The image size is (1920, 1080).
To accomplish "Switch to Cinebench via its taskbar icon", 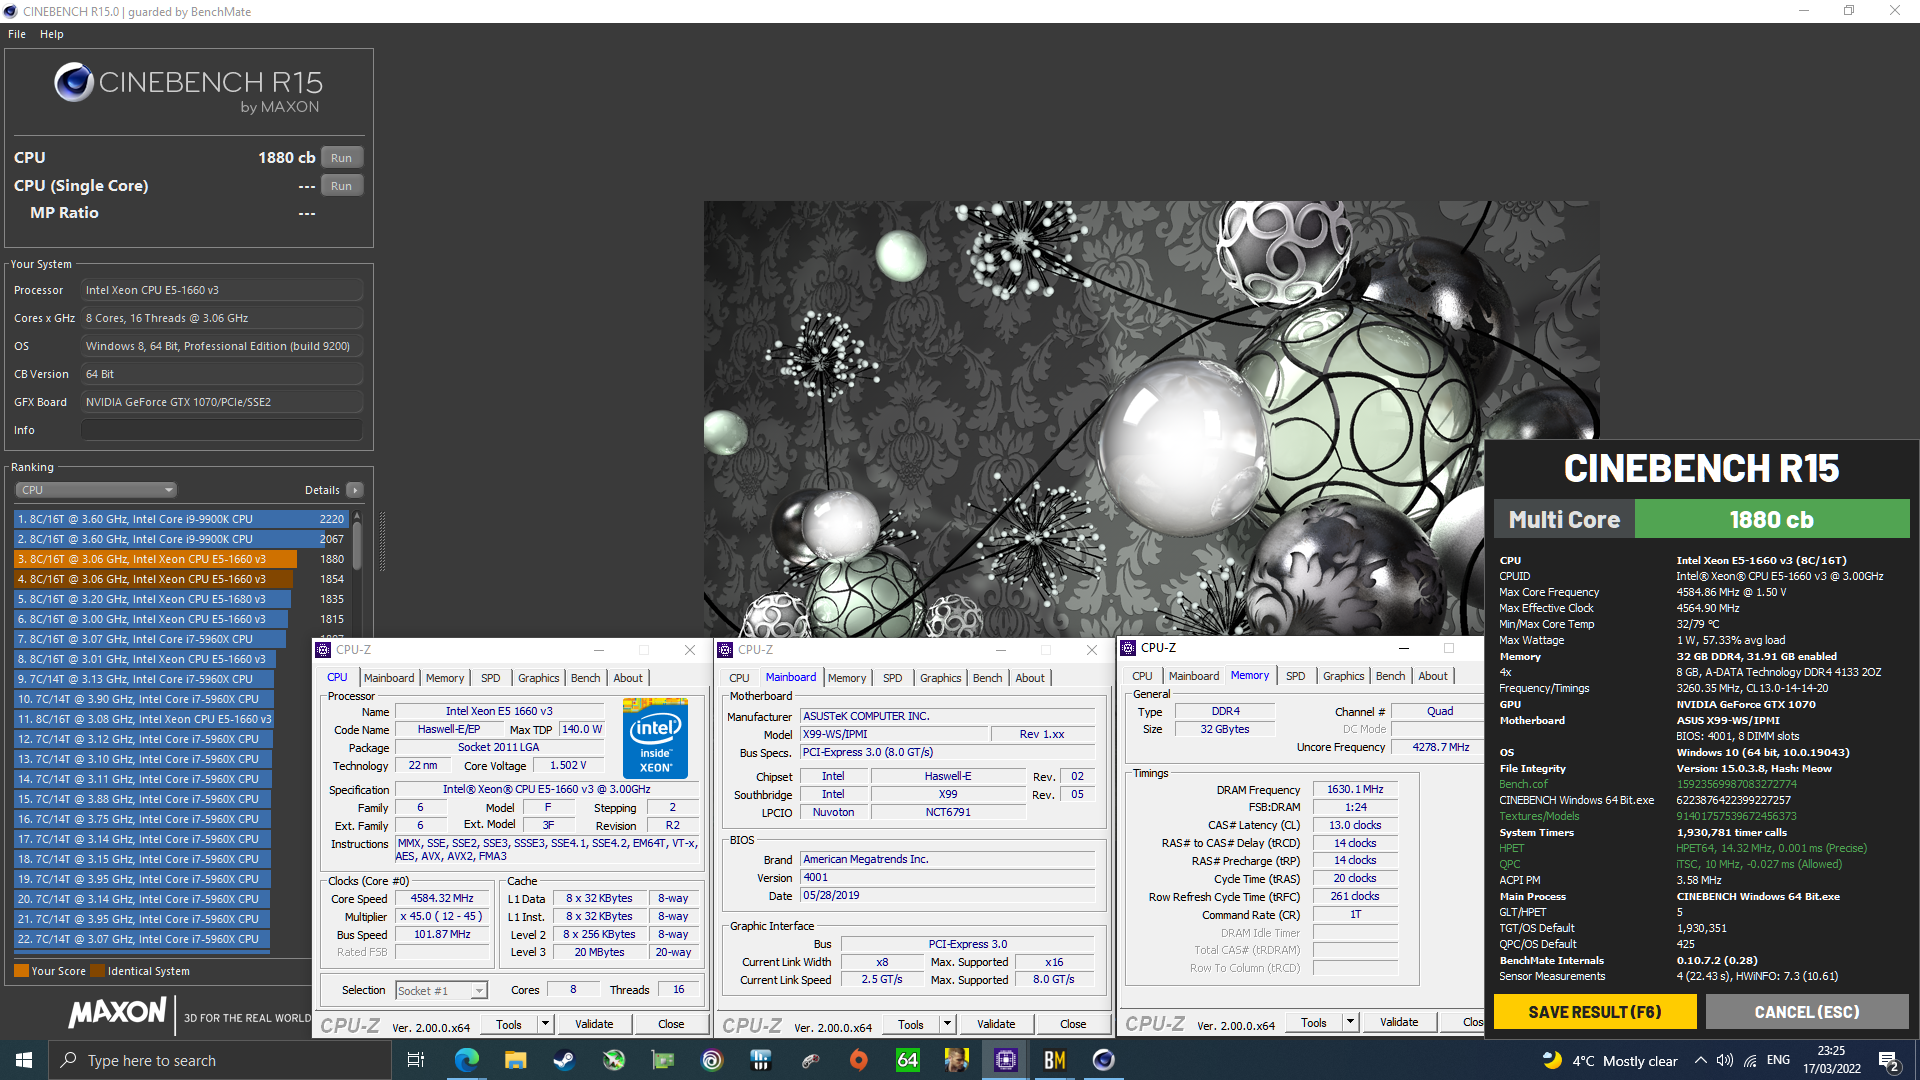I will [x=1104, y=1060].
